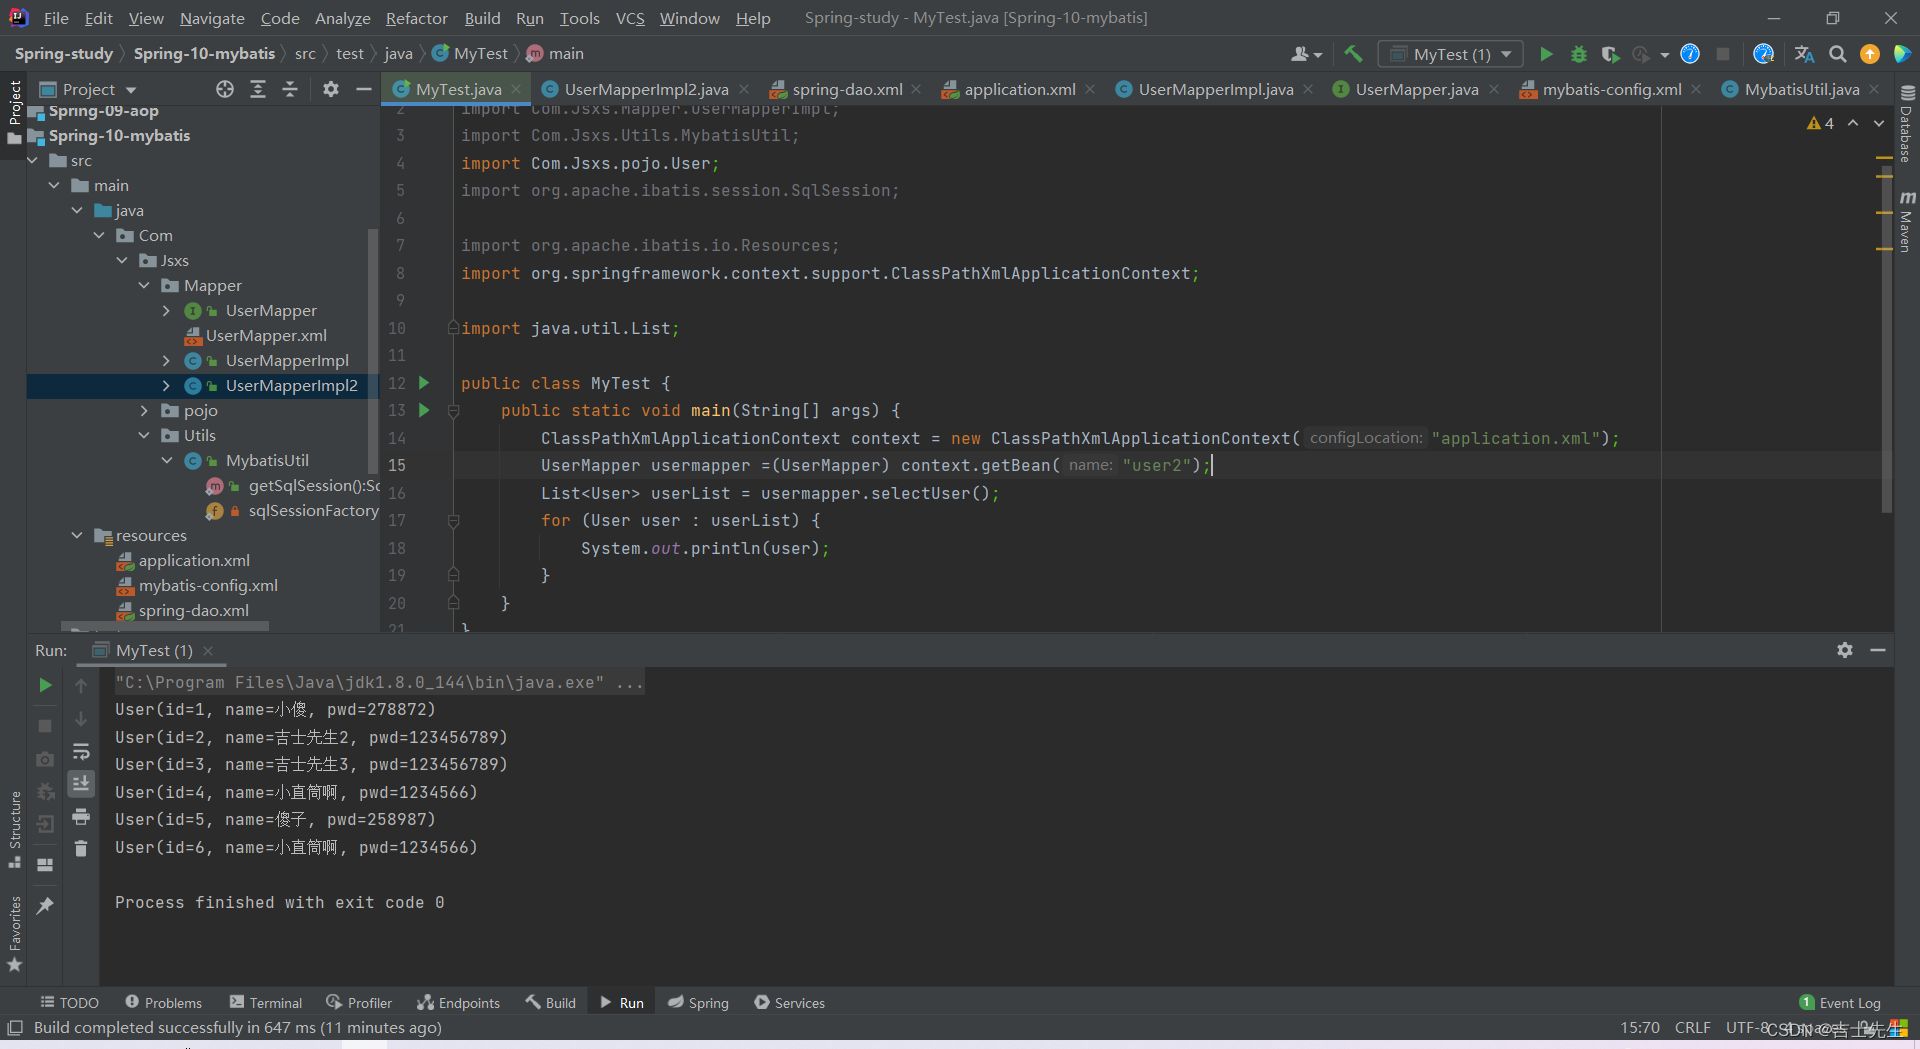
Task: Hide the Run tool window
Action: 1878,650
